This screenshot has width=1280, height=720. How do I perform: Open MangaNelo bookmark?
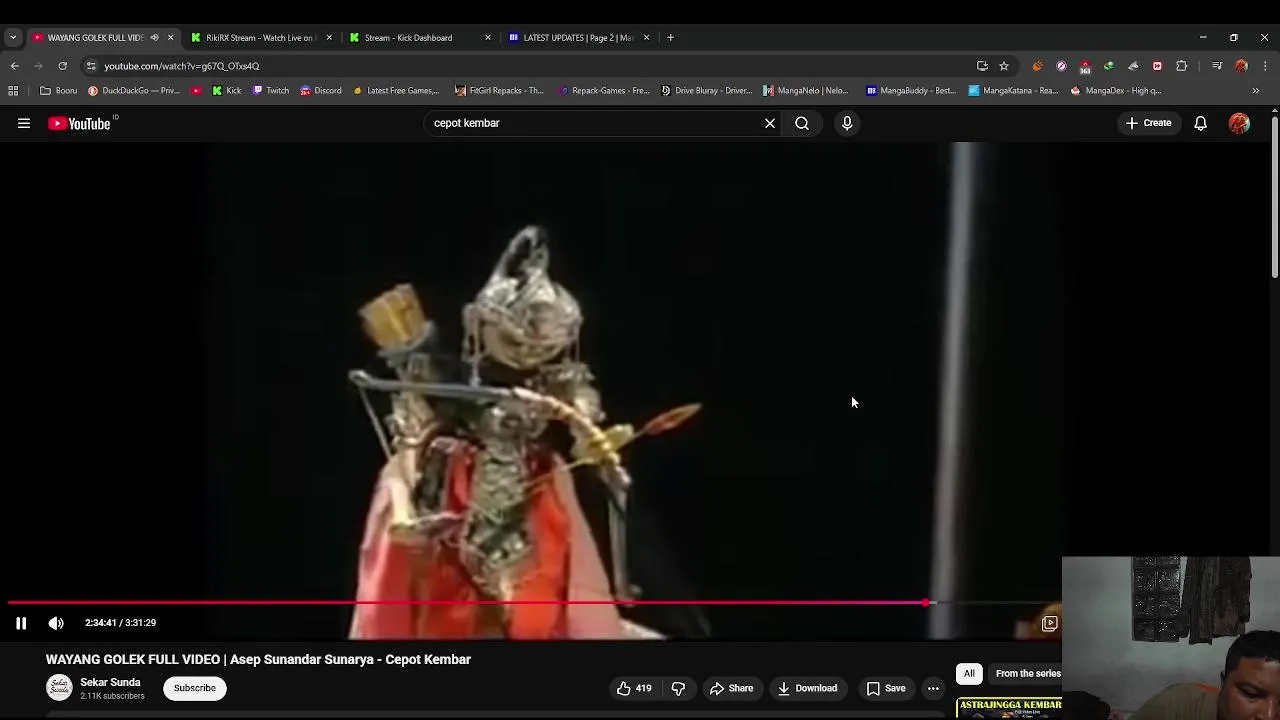click(805, 90)
